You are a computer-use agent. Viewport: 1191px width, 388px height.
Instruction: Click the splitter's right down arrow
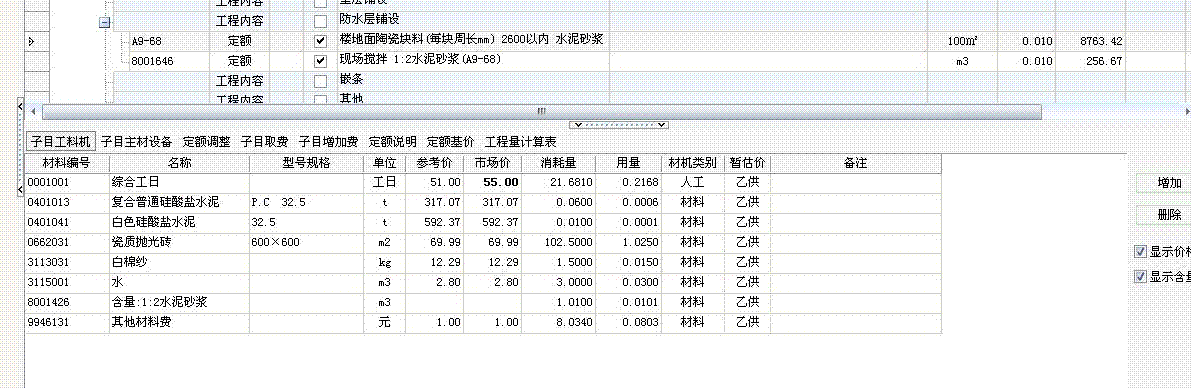[x=662, y=125]
